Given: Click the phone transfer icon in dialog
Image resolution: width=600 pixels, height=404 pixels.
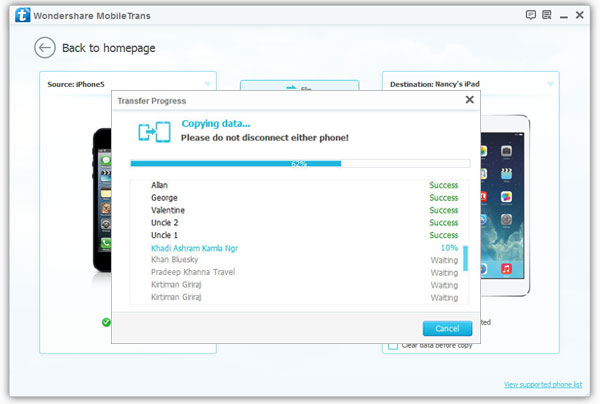Looking at the screenshot, I should click(x=154, y=132).
